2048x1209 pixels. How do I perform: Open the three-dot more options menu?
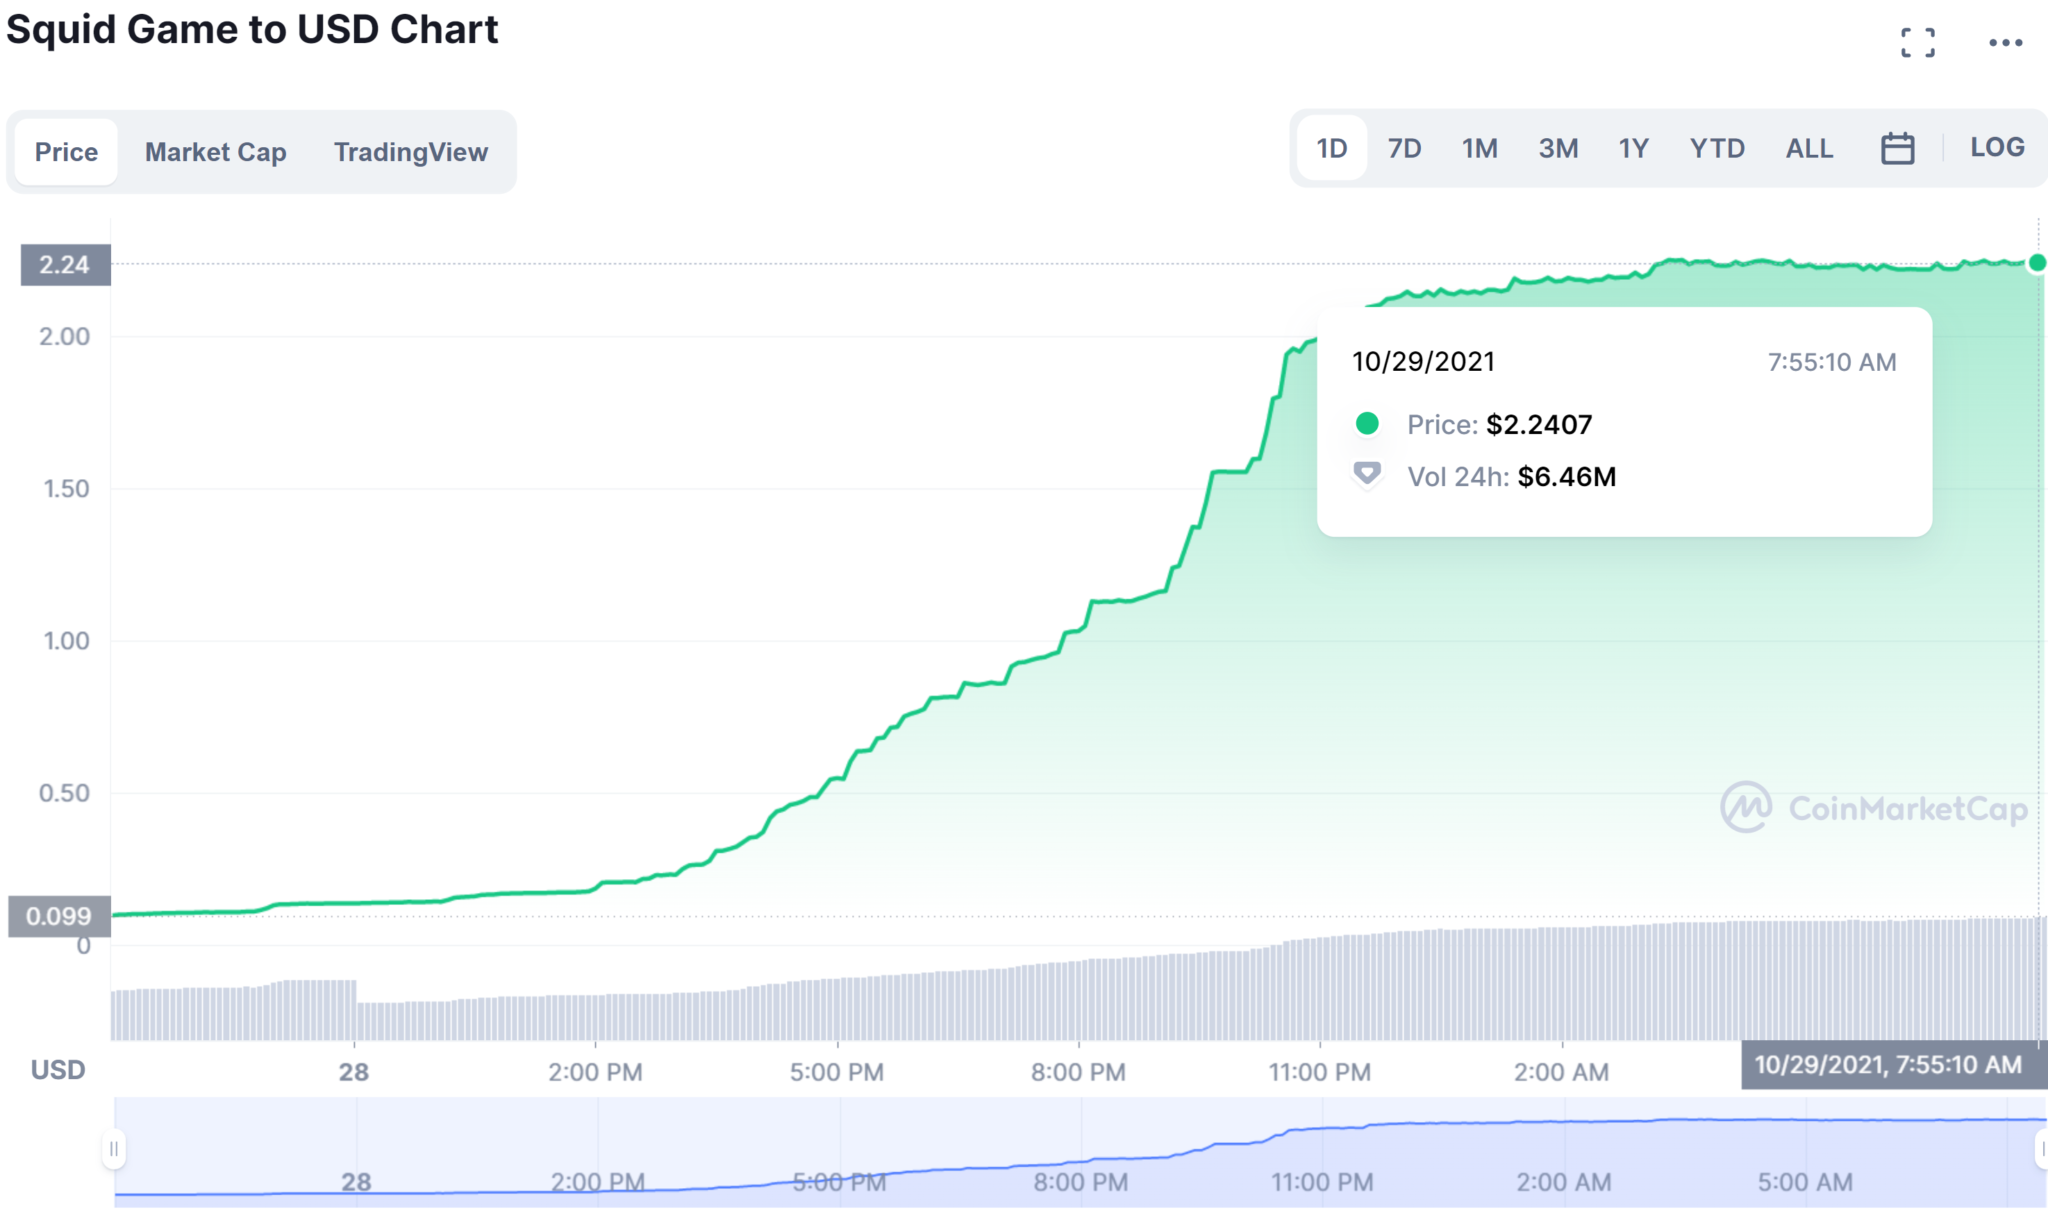click(x=2005, y=42)
